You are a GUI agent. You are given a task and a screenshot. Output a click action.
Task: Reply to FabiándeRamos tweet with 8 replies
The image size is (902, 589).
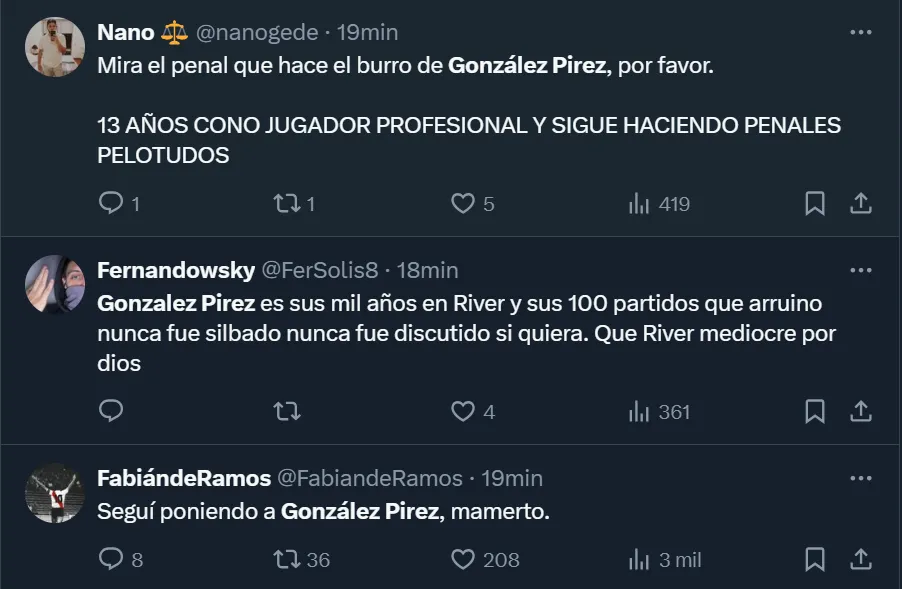pyautogui.click(x=111, y=559)
